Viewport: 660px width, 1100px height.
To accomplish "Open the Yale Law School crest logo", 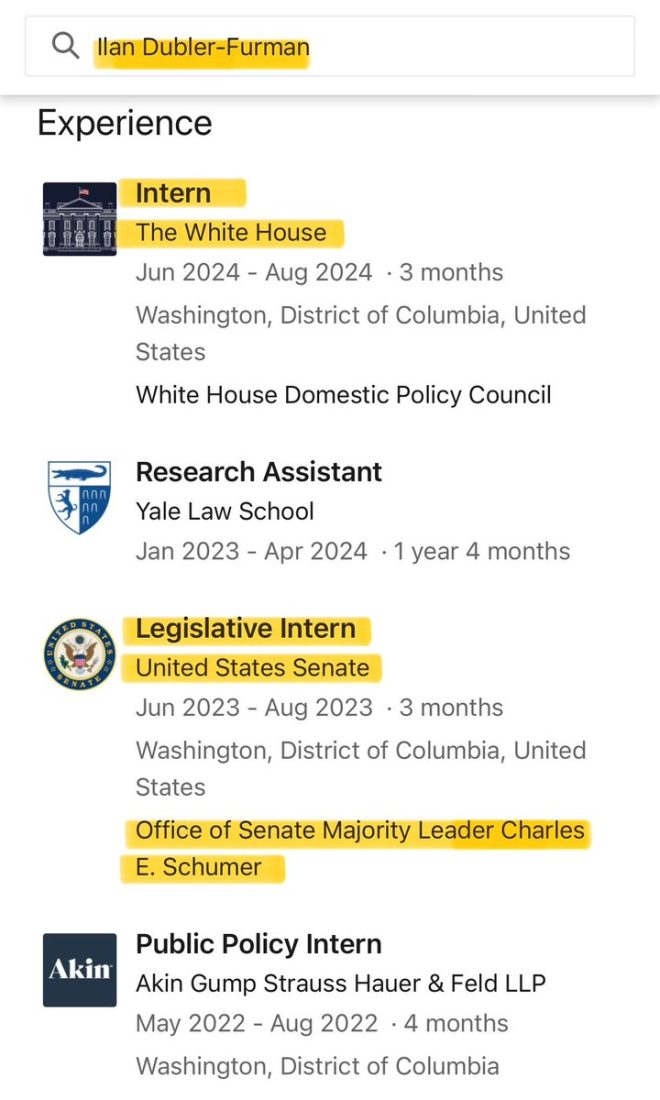I will (x=79, y=497).
